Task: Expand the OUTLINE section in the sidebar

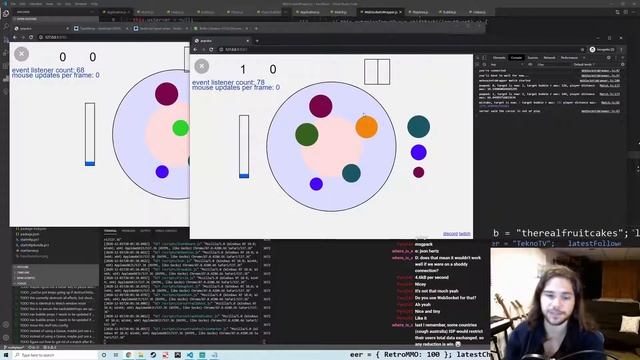Action: [x=56, y=267]
